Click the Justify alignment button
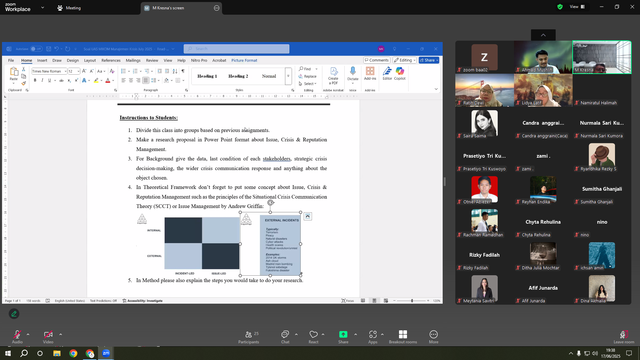 pyautogui.click(x=146, y=81)
